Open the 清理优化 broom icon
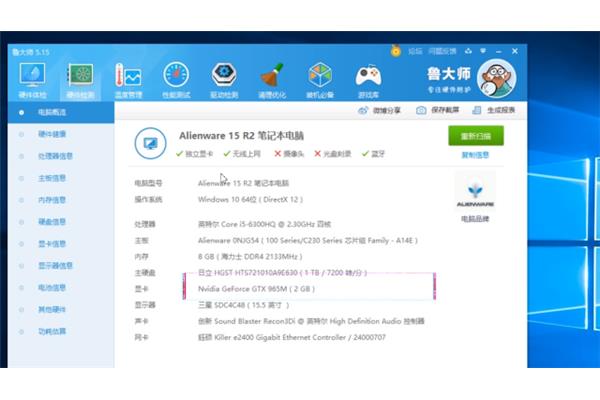Image resolution: width=600 pixels, height=400 pixels. 272,75
